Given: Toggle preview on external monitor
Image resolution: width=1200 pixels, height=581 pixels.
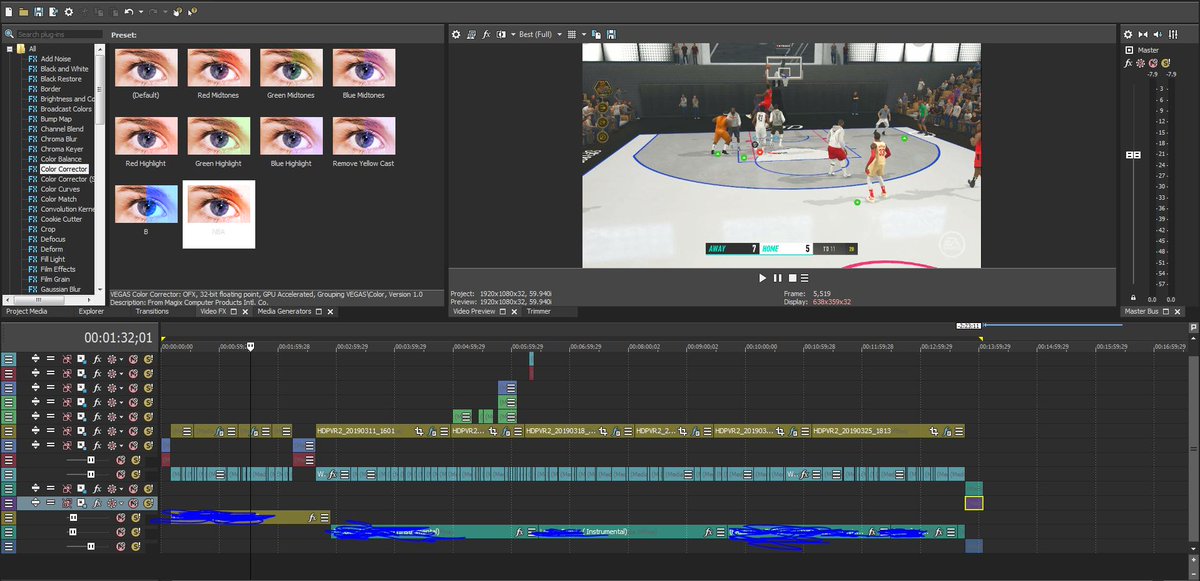Looking at the screenshot, I should click(471, 35).
